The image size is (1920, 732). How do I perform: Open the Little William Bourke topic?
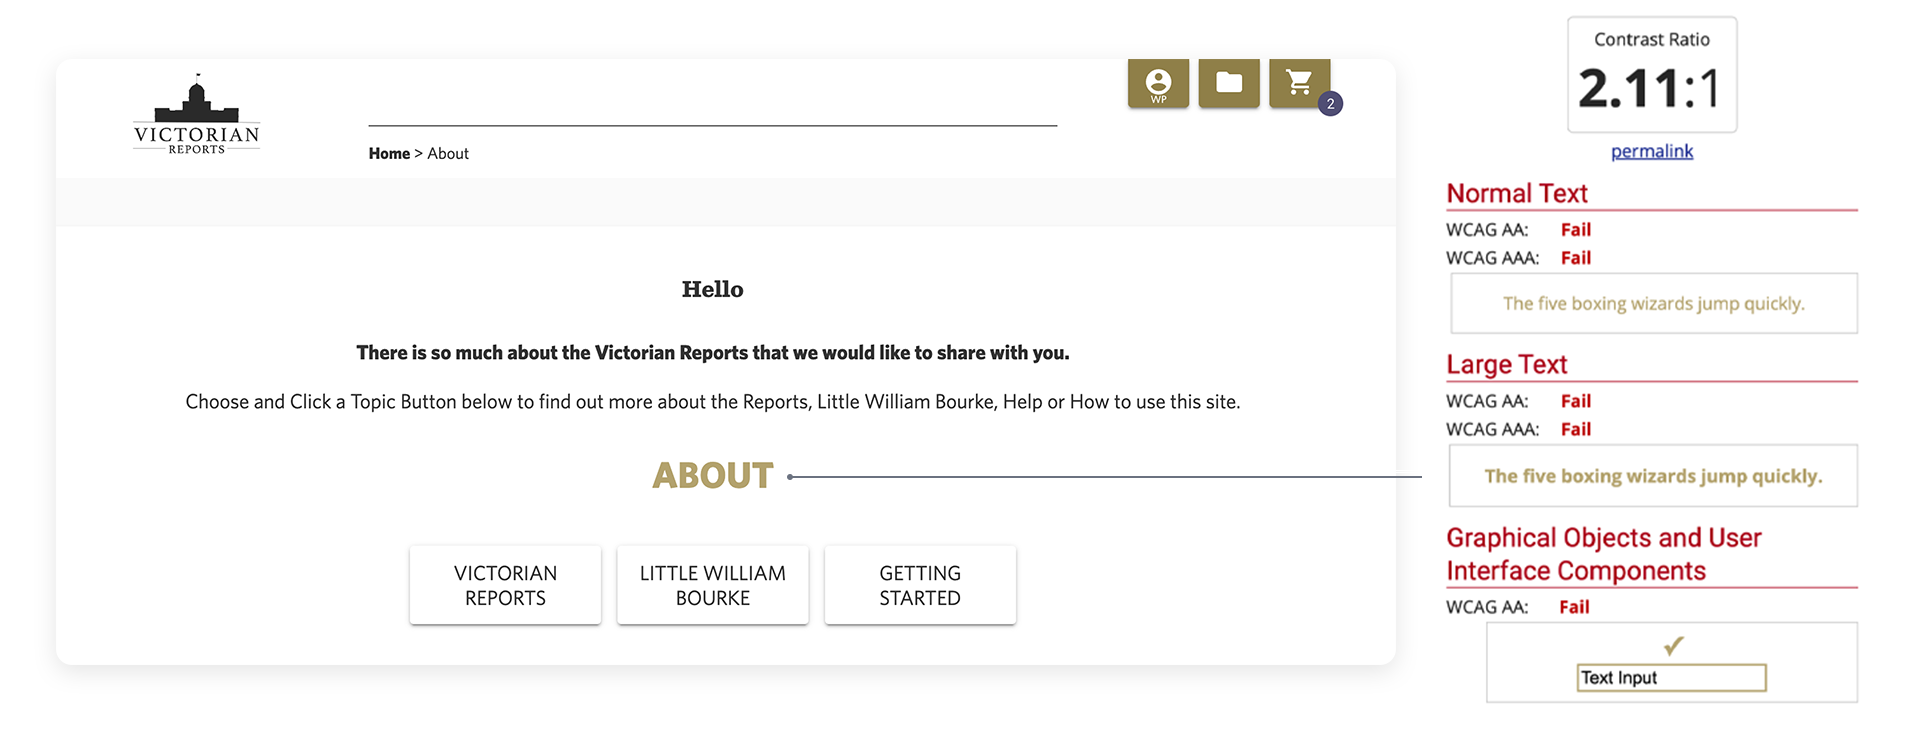(x=712, y=585)
